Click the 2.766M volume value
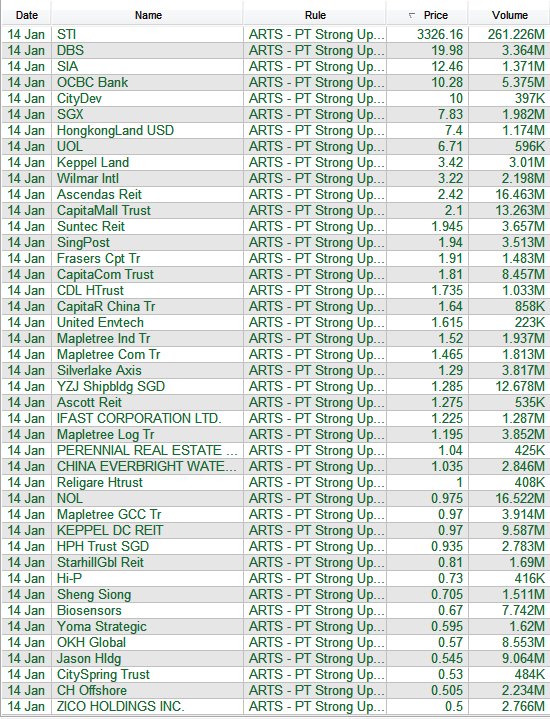The image size is (550, 719). click(x=523, y=707)
